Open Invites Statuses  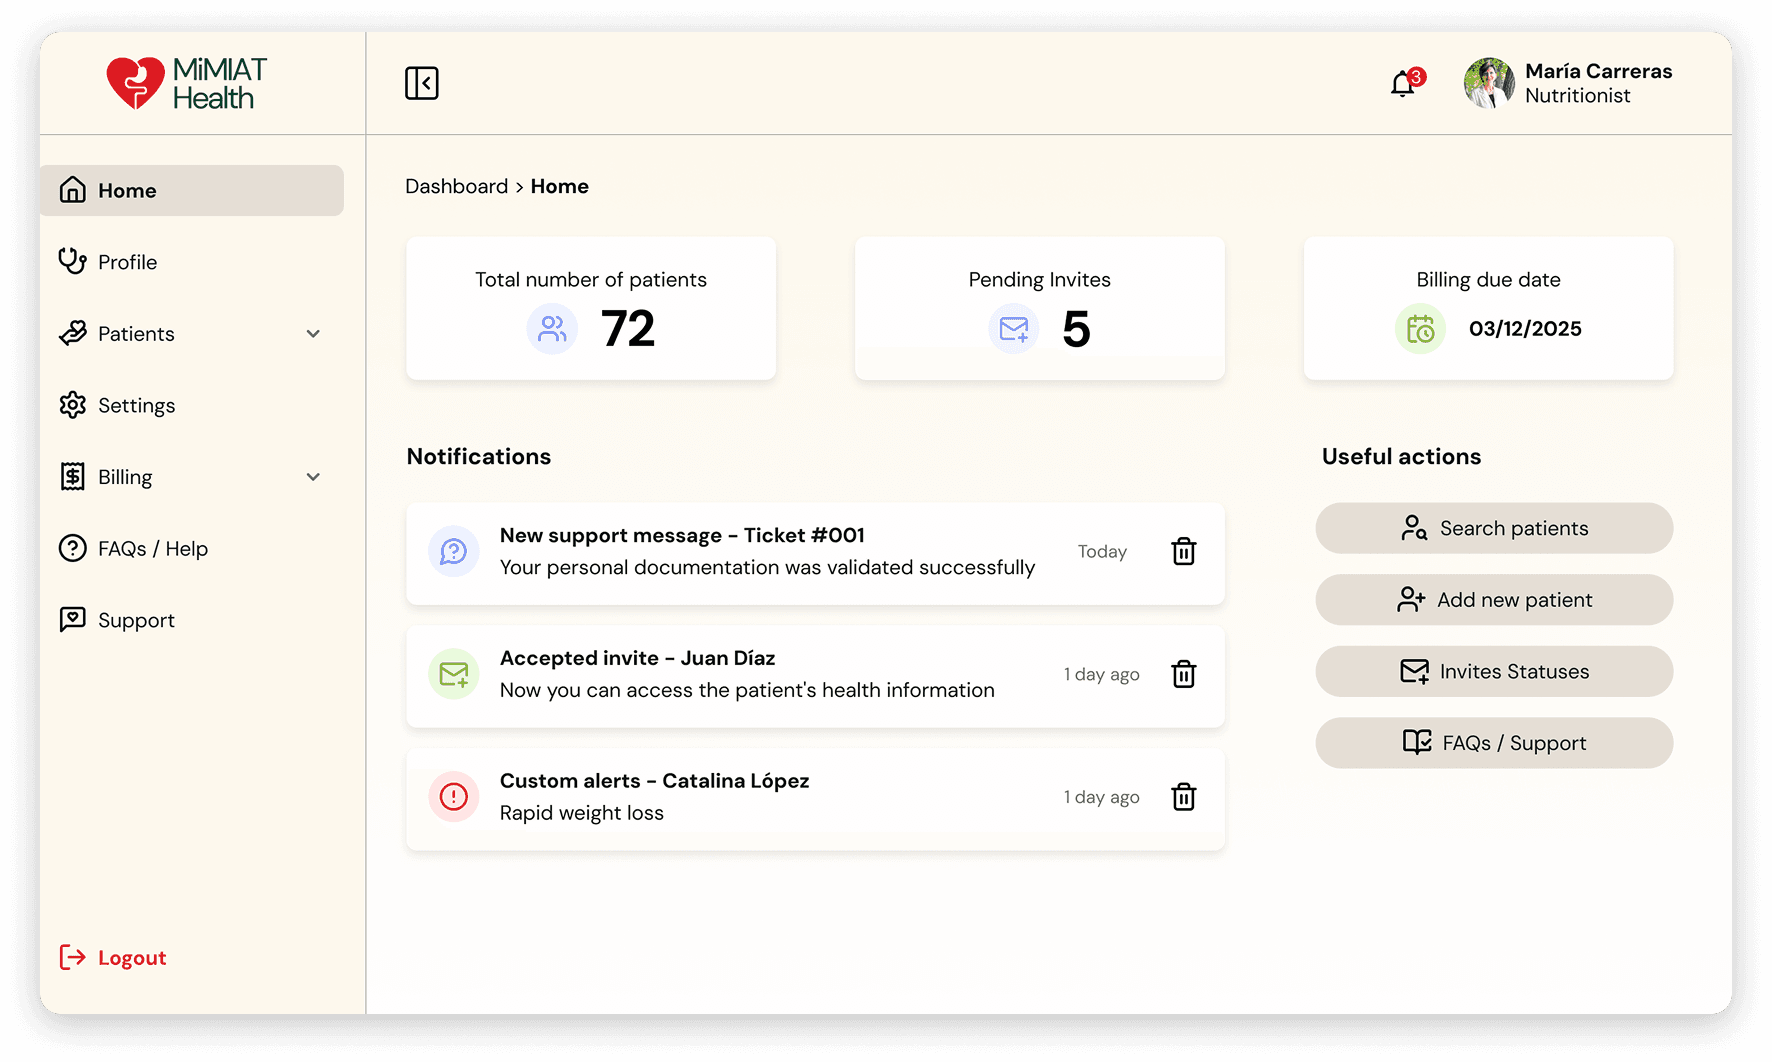1493,671
